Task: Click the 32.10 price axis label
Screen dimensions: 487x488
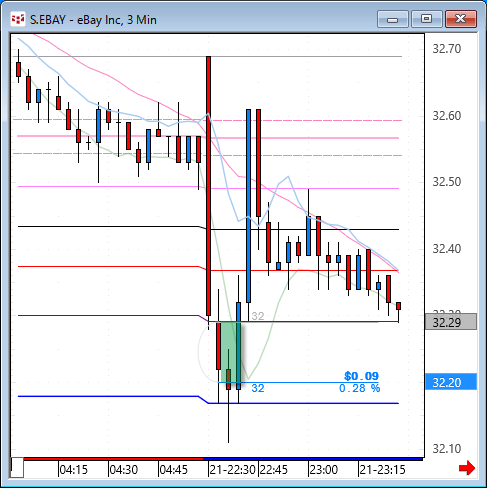Action: click(x=446, y=449)
